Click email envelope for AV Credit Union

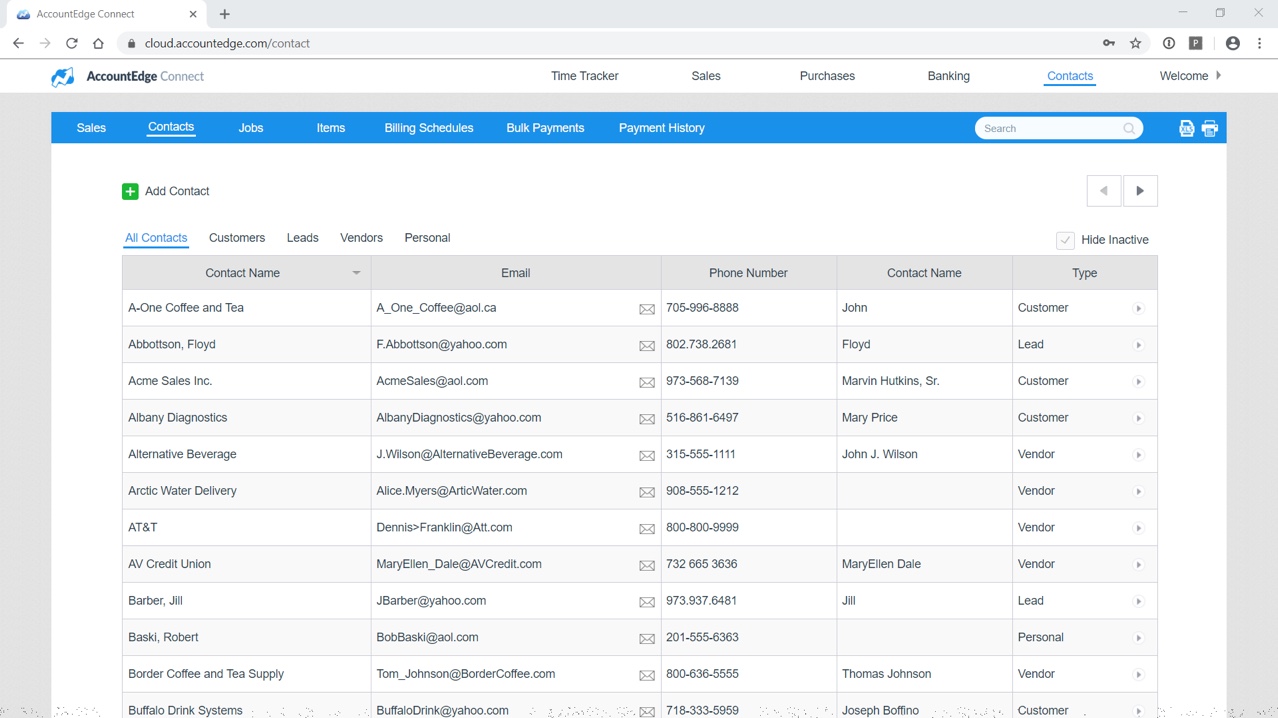tap(647, 565)
